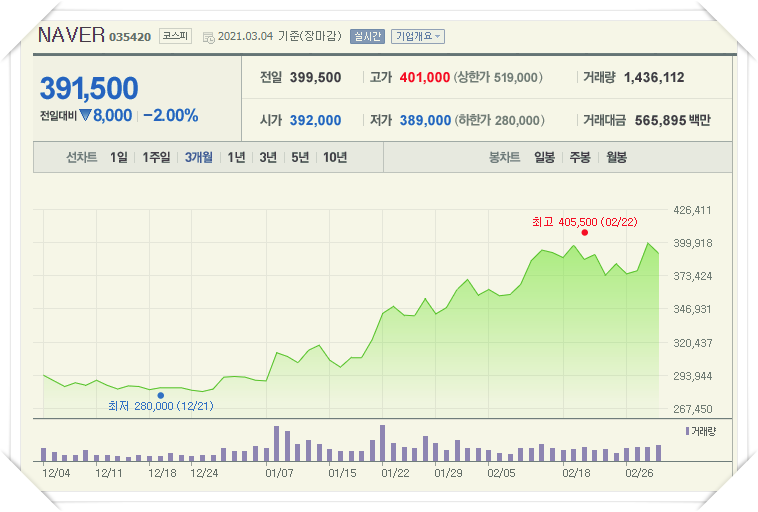This screenshot has height=512, width=758.
Task: Click the blue 최저 280,000 marker dot
Action: coord(160,395)
